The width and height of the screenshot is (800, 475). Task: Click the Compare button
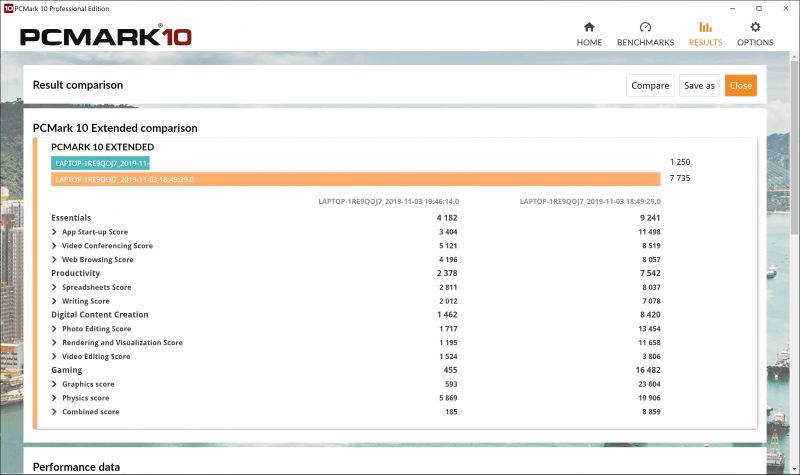coord(650,86)
